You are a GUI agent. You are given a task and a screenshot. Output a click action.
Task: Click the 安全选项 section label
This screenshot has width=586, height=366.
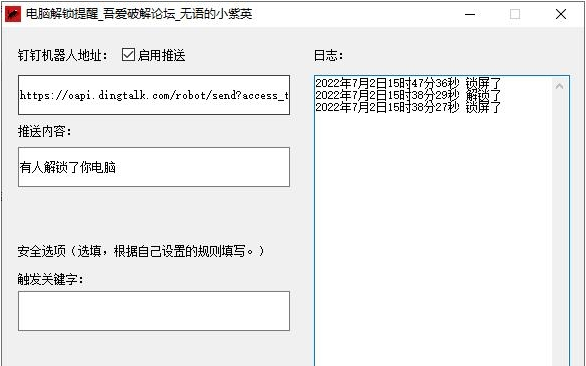(141, 251)
